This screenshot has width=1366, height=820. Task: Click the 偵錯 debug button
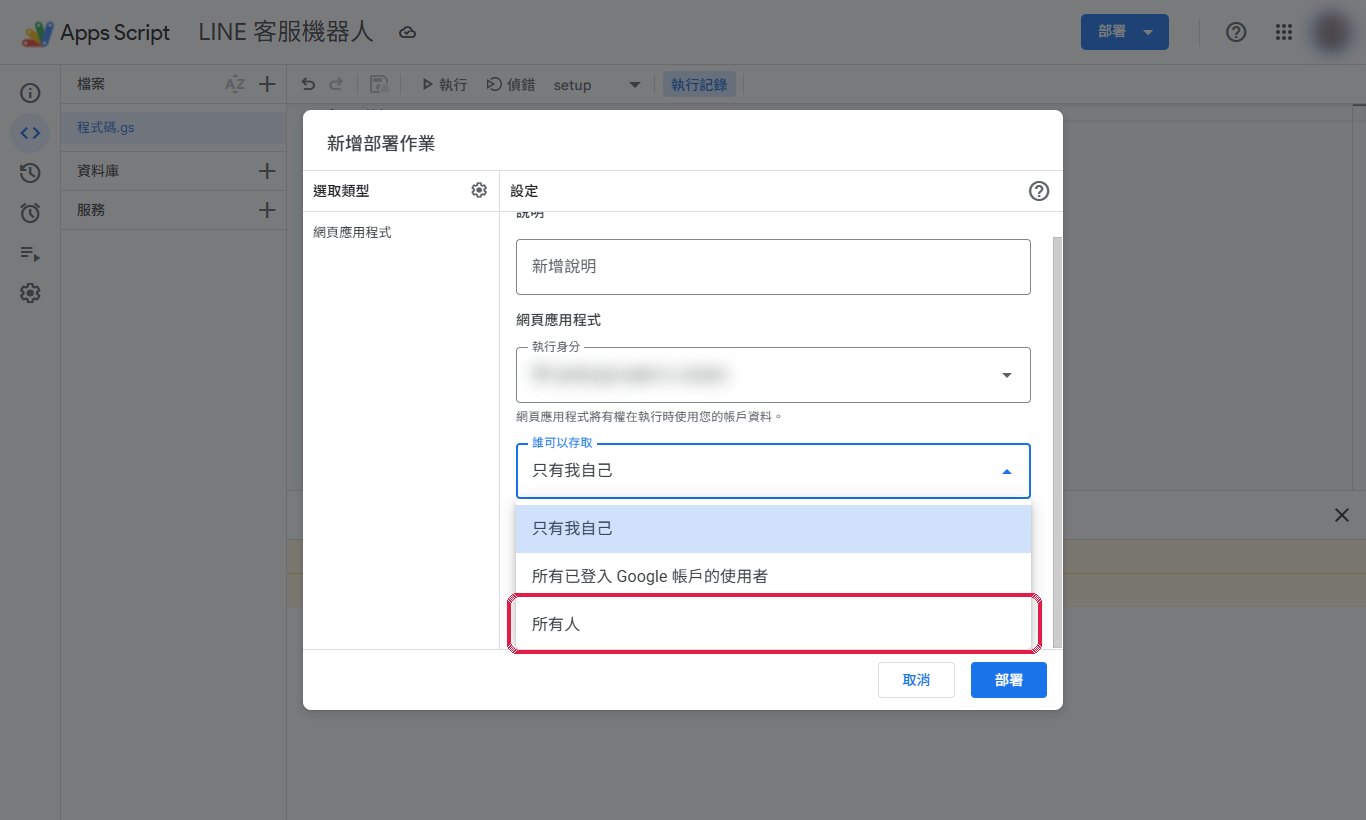point(511,85)
